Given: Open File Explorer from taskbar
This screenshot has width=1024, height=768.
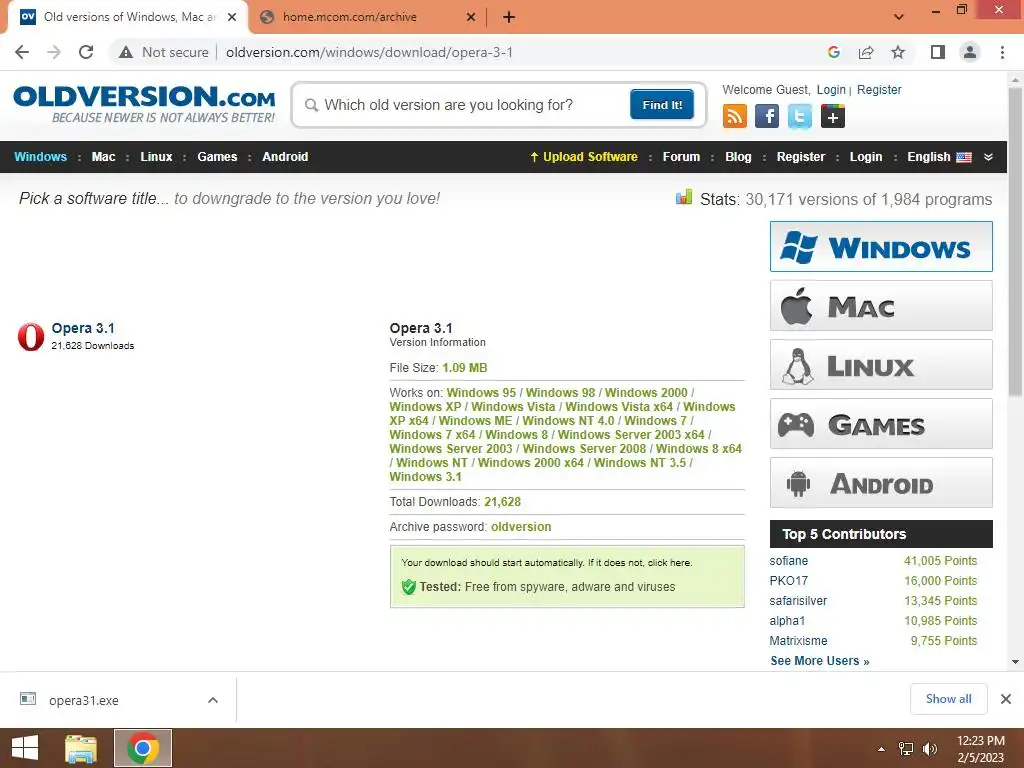Looking at the screenshot, I should coord(81,748).
